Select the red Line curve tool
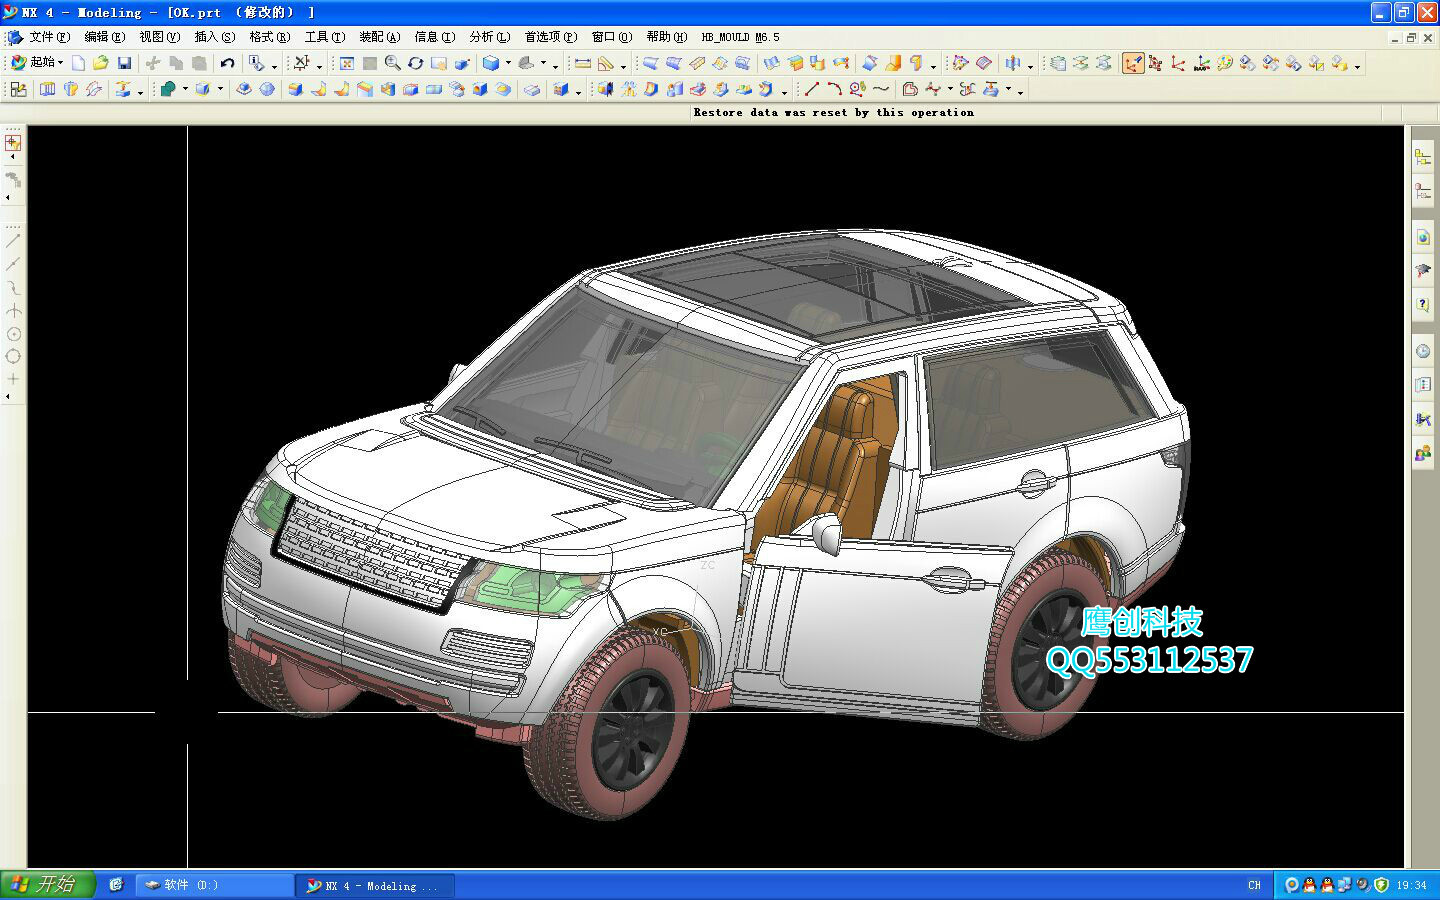The height and width of the screenshot is (900, 1440). (811, 89)
